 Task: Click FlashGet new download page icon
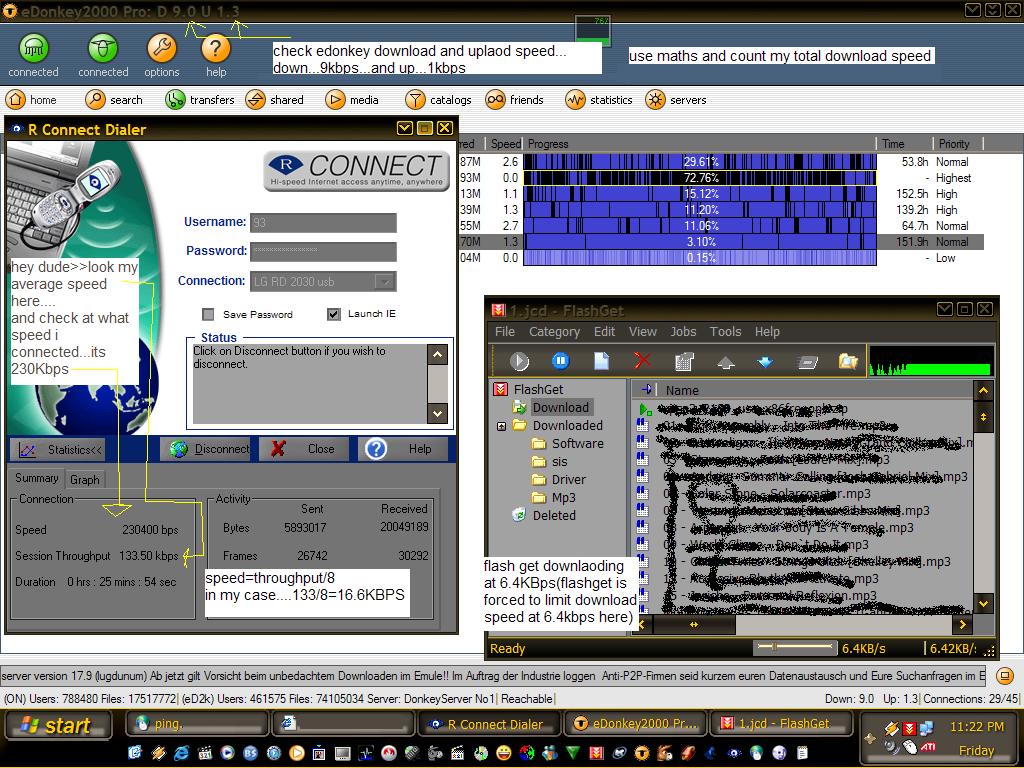[601, 361]
